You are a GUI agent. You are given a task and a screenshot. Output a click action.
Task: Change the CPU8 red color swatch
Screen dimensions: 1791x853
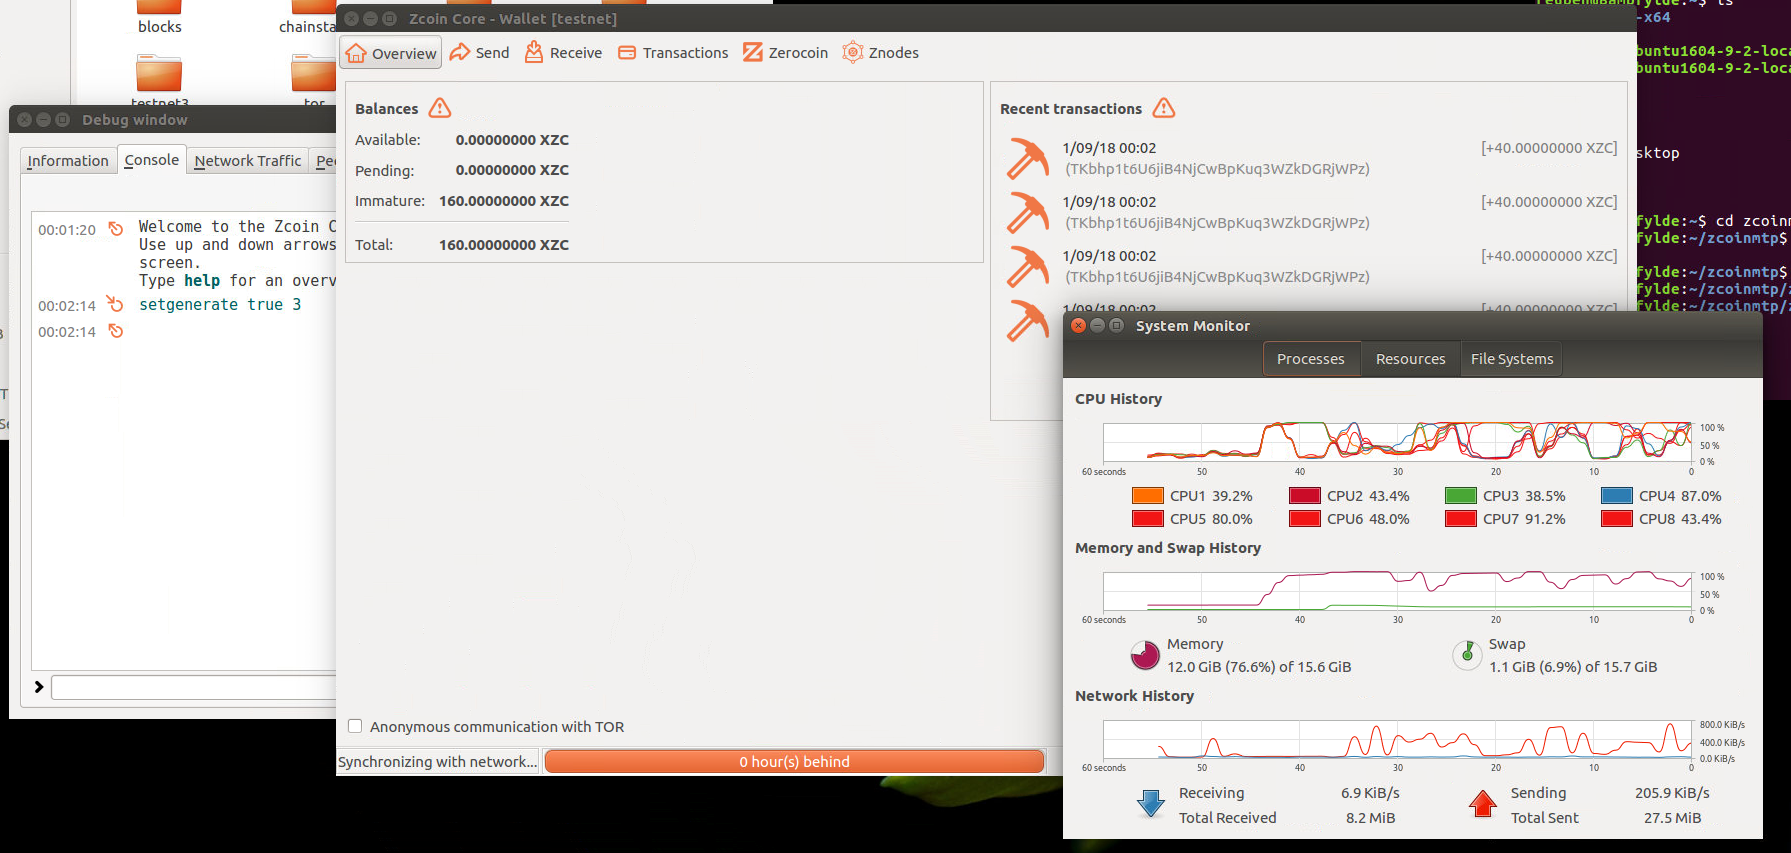click(x=1617, y=519)
